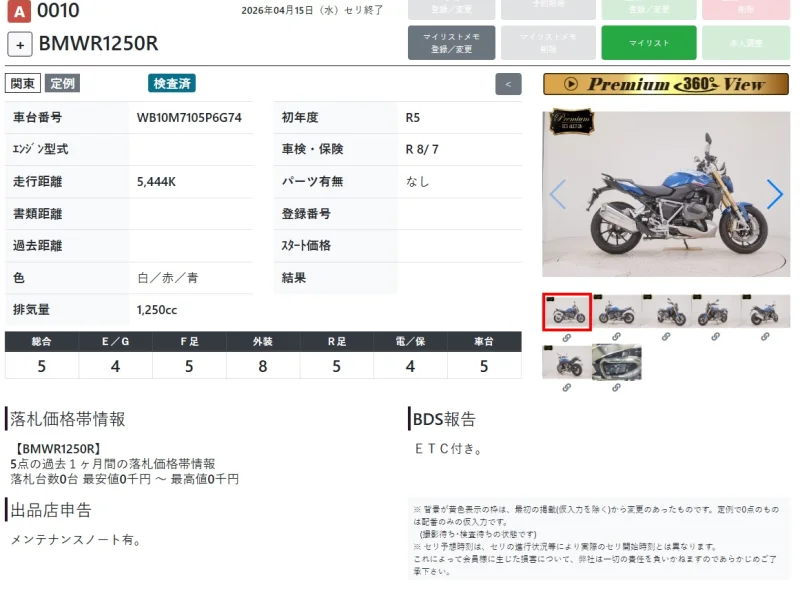Viewport: 800px width, 600px height.
Task: Open マイリストメモ 登録/変更 dark button
Action: point(451,43)
